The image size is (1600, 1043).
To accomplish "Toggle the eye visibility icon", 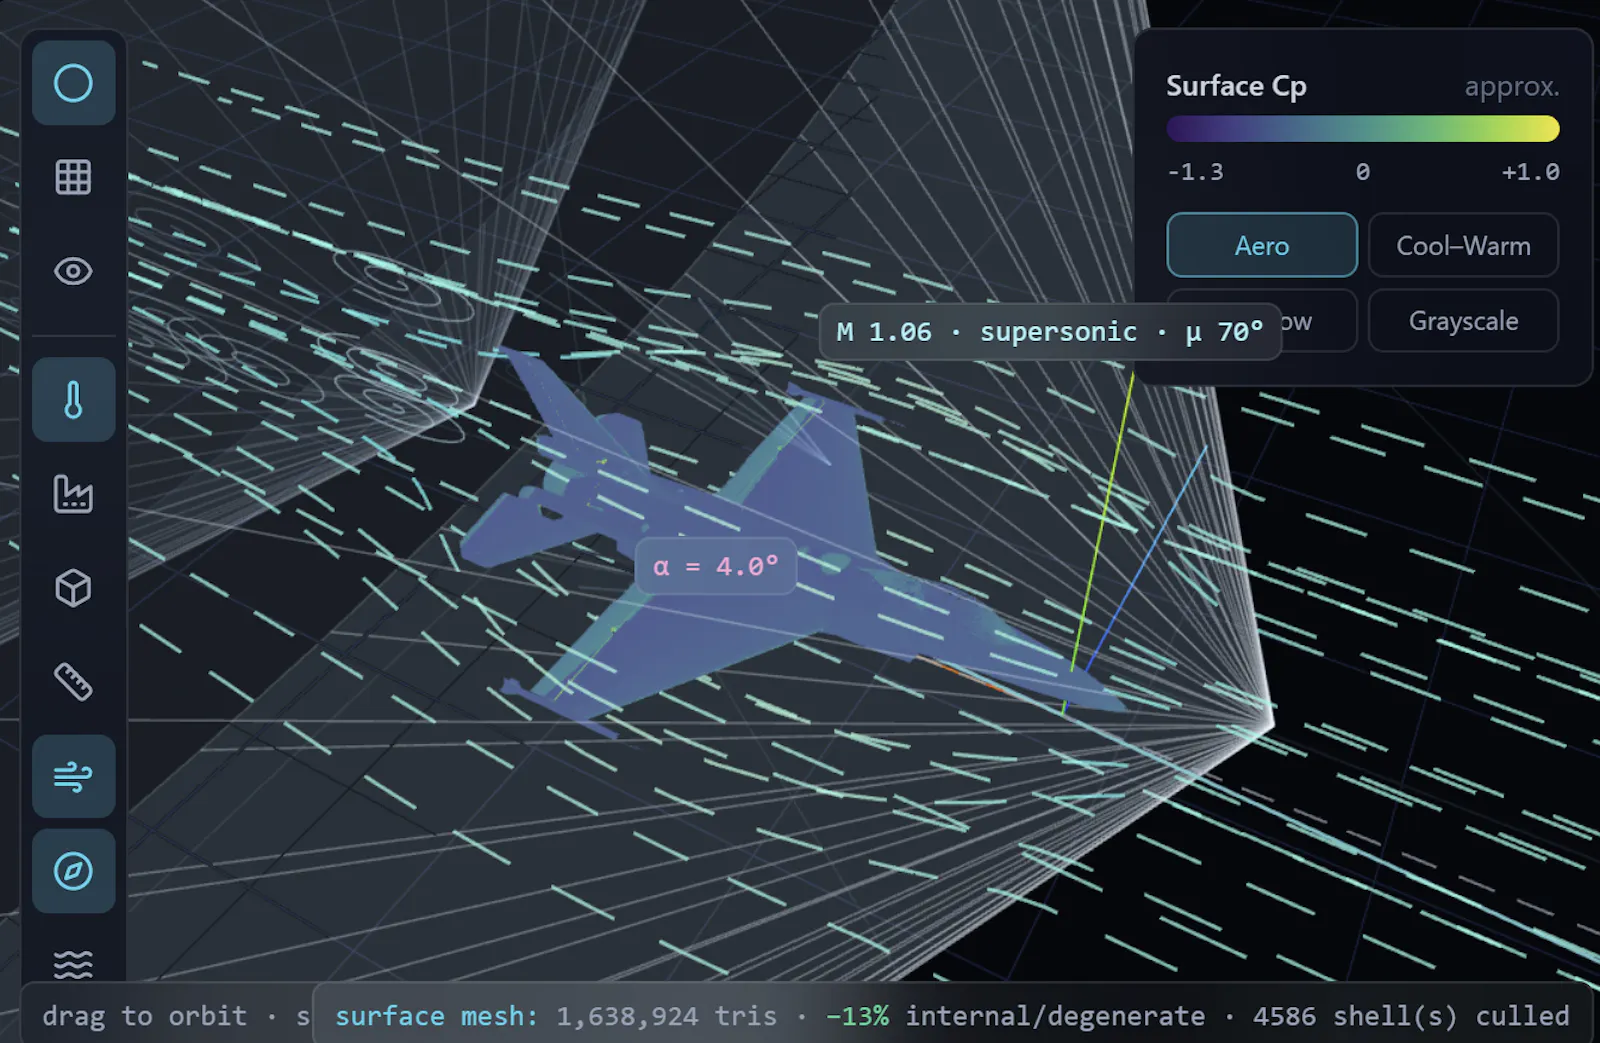I will coord(73,271).
